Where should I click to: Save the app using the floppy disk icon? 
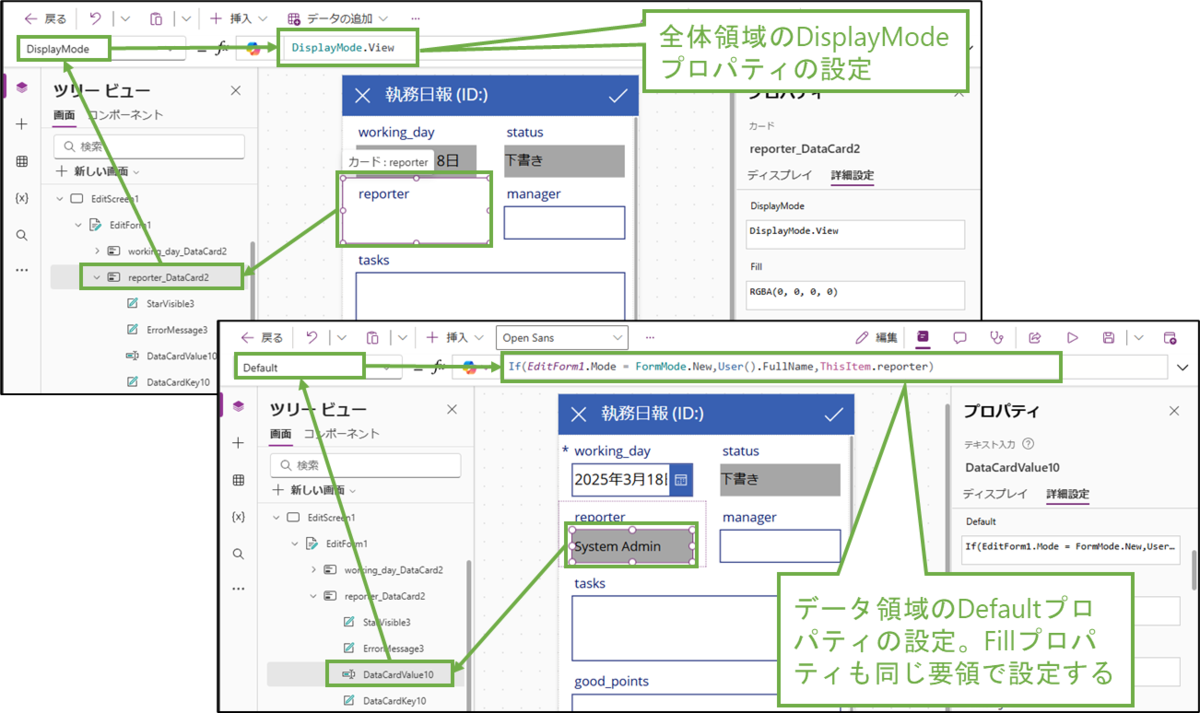[x=1108, y=338]
